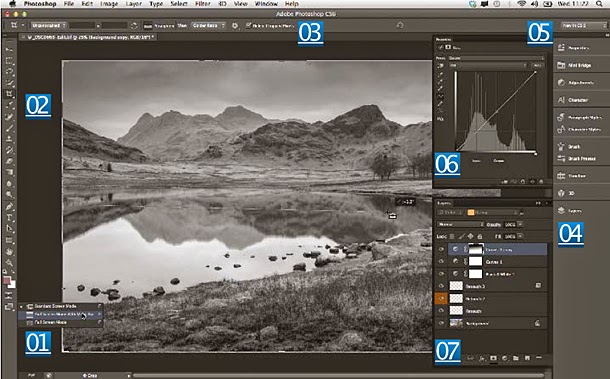Select the Hand tool

click(9, 252)
